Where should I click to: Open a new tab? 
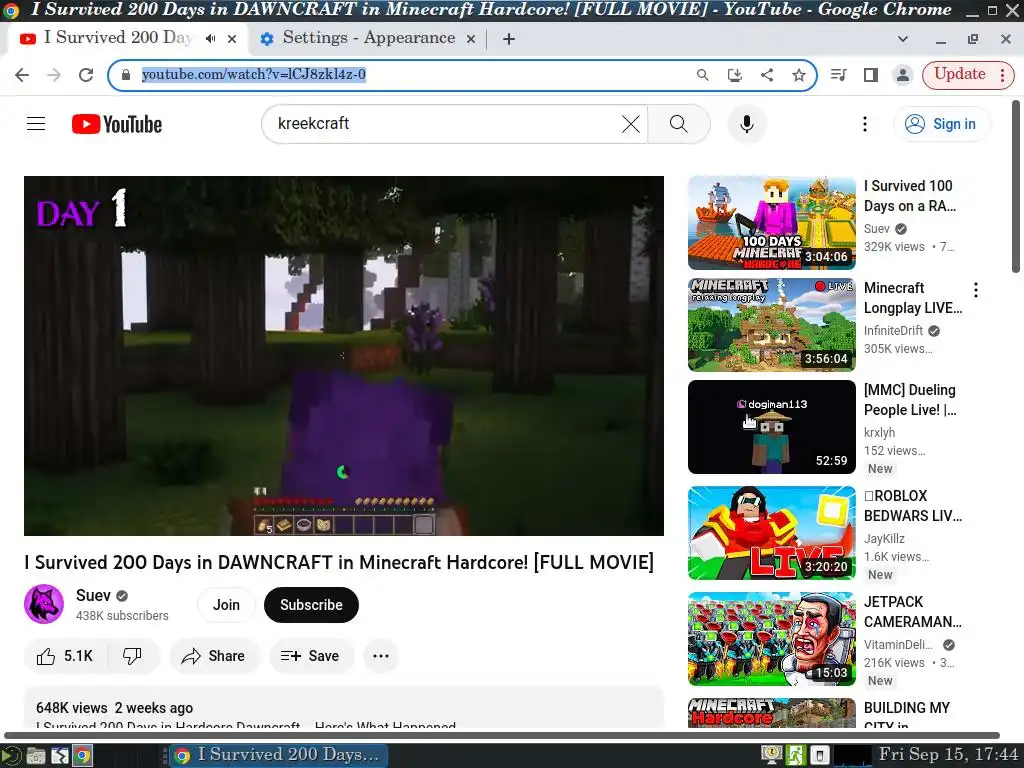click(509, 39)
